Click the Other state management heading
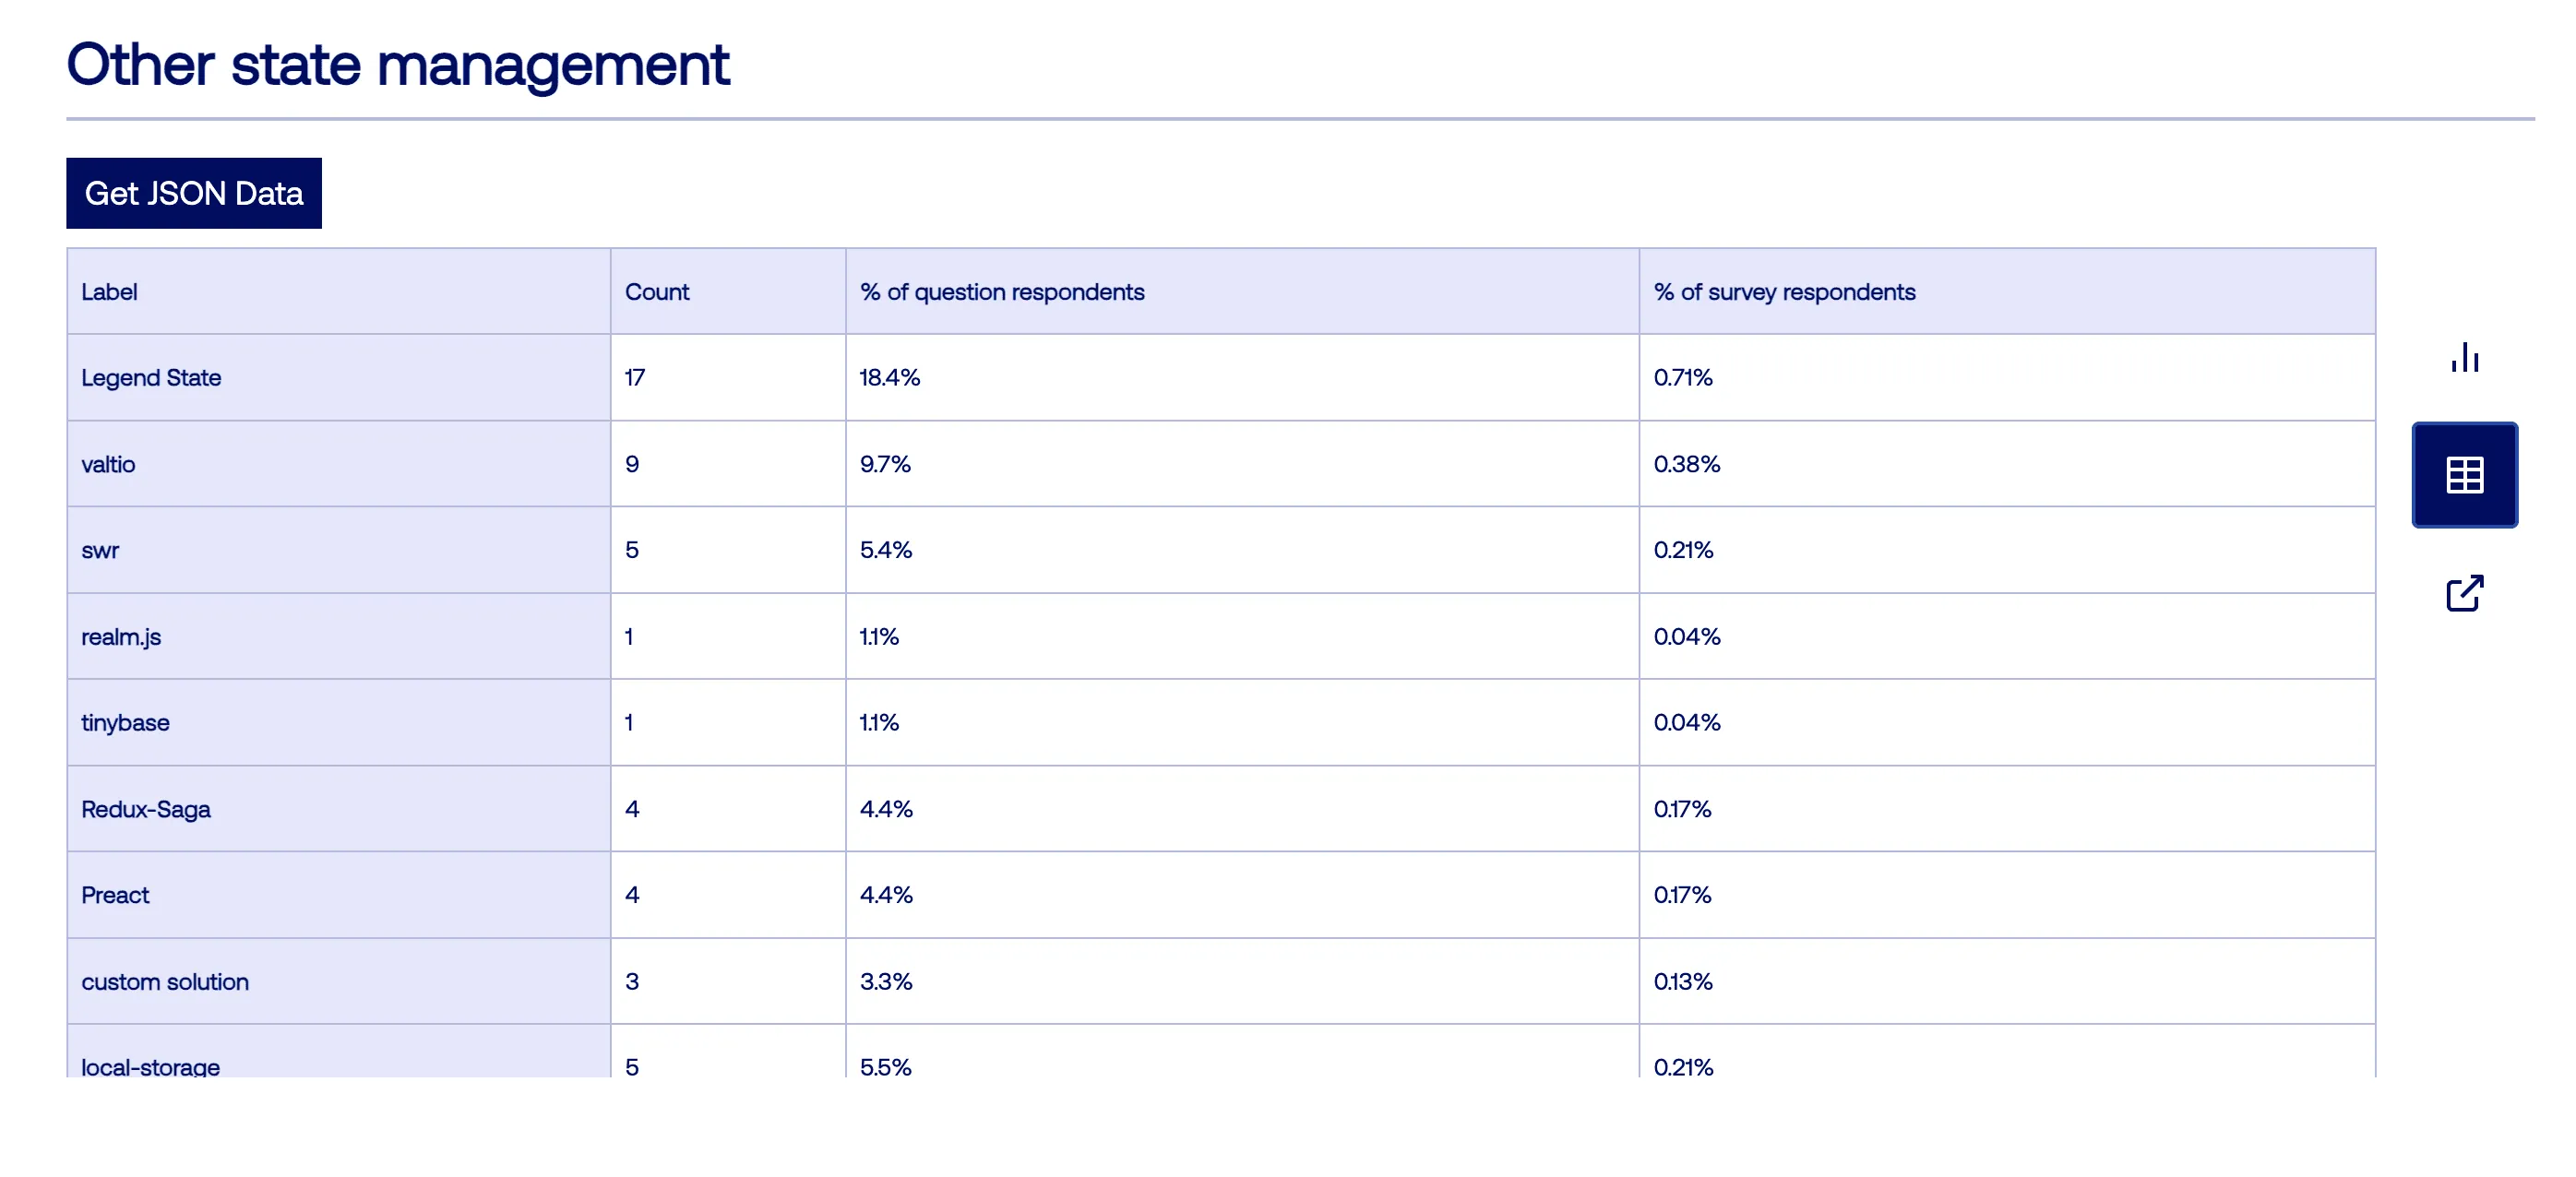The width and height of the screenshot is (2576, 1177). coord(398,65)
